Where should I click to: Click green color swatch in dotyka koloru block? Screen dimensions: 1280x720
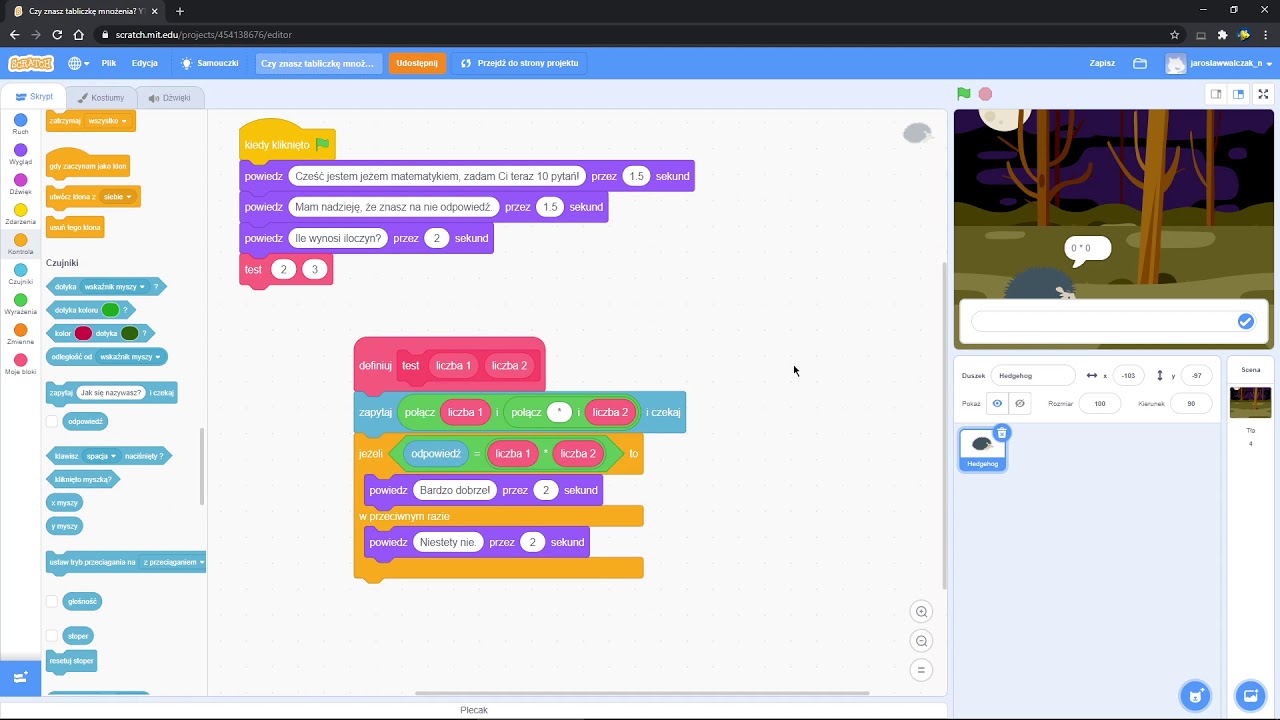pos(110,310)
